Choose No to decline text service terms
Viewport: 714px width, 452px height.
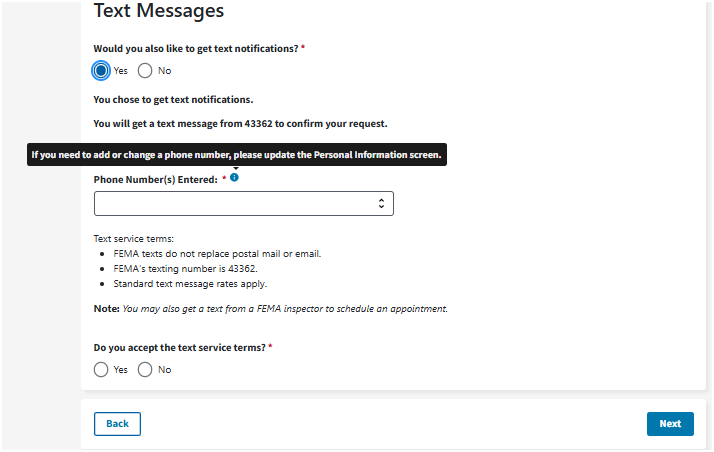(x=145, y=370)
